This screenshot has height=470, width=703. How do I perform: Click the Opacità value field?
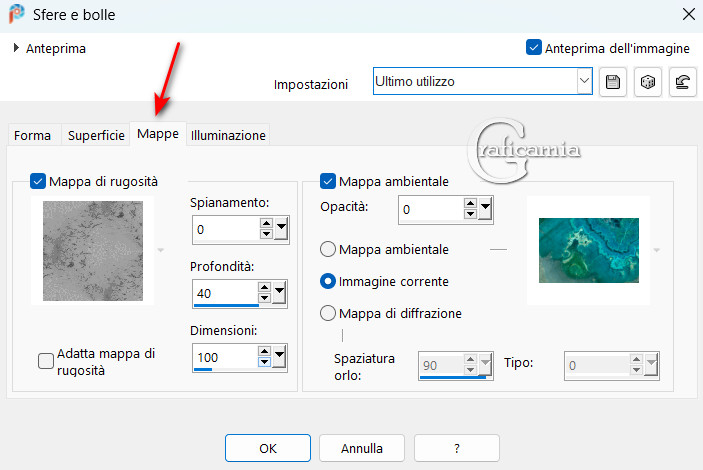click(431, 209)
